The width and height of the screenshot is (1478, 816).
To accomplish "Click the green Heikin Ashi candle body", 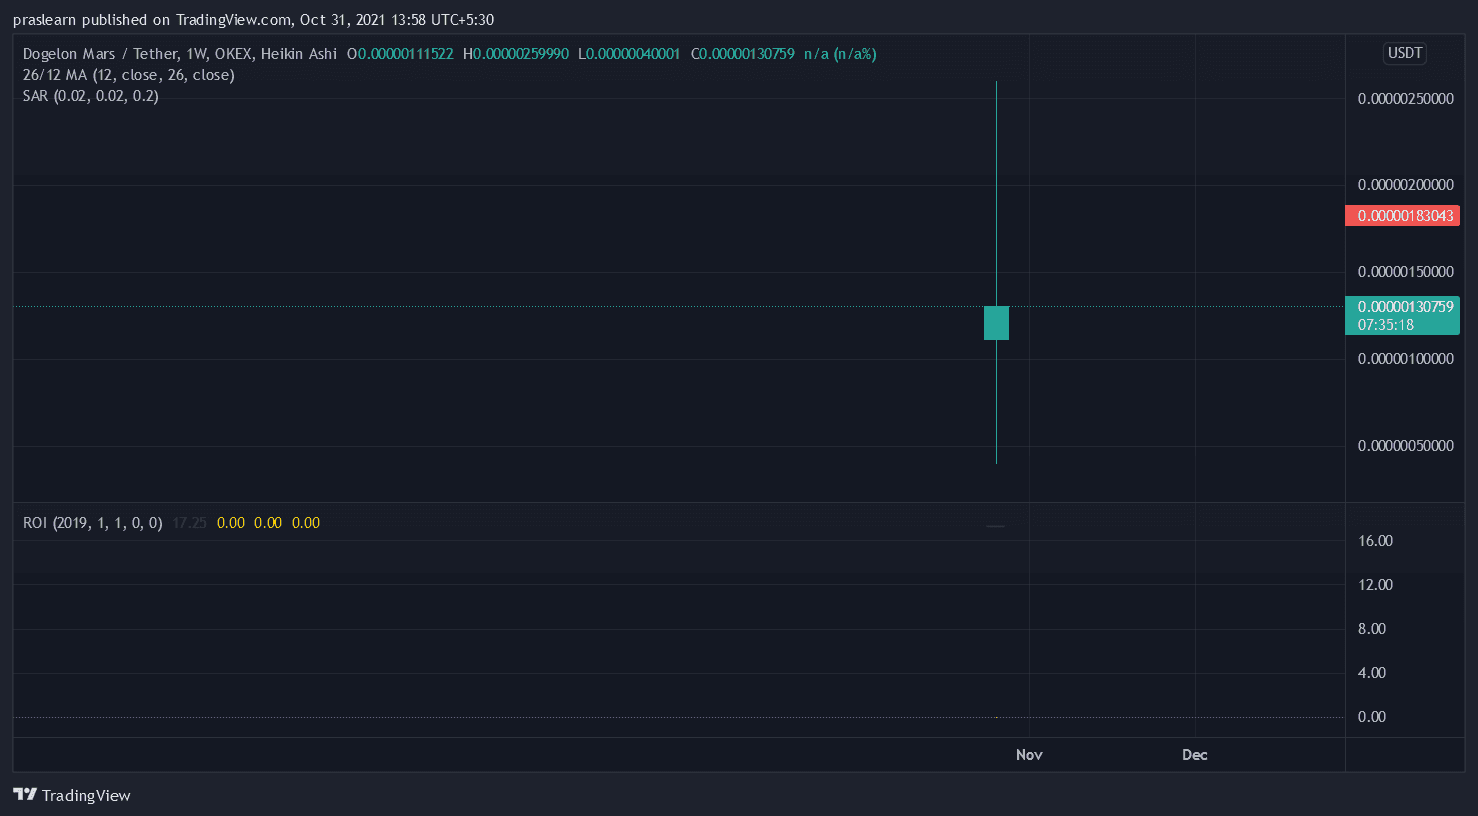I will point(996,323).
